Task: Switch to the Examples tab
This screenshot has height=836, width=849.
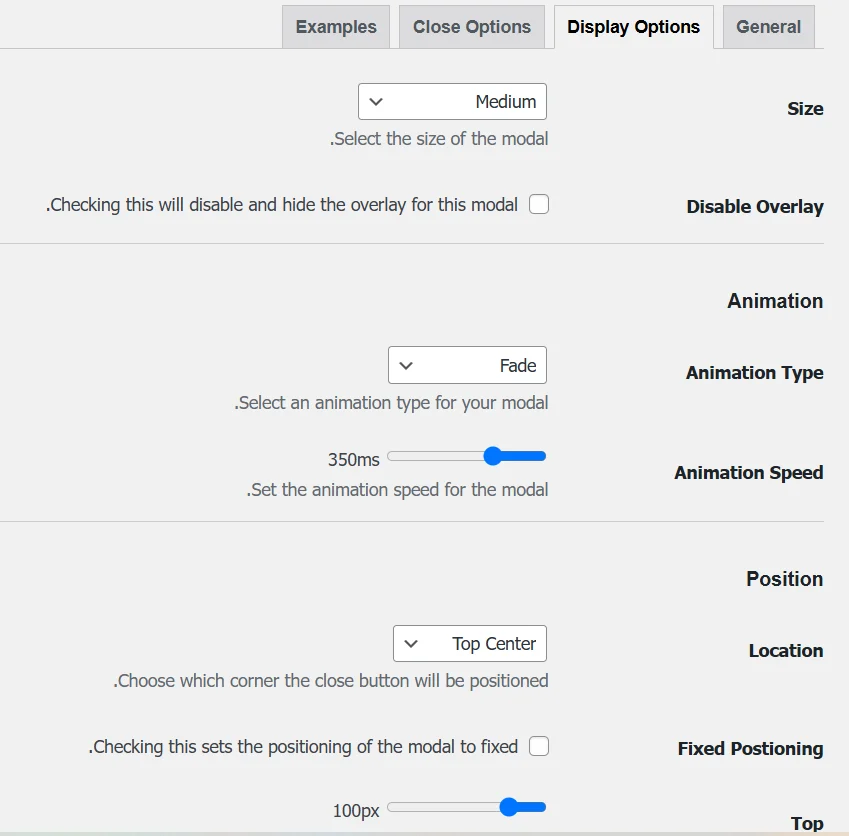Action: tap(335, 27)
